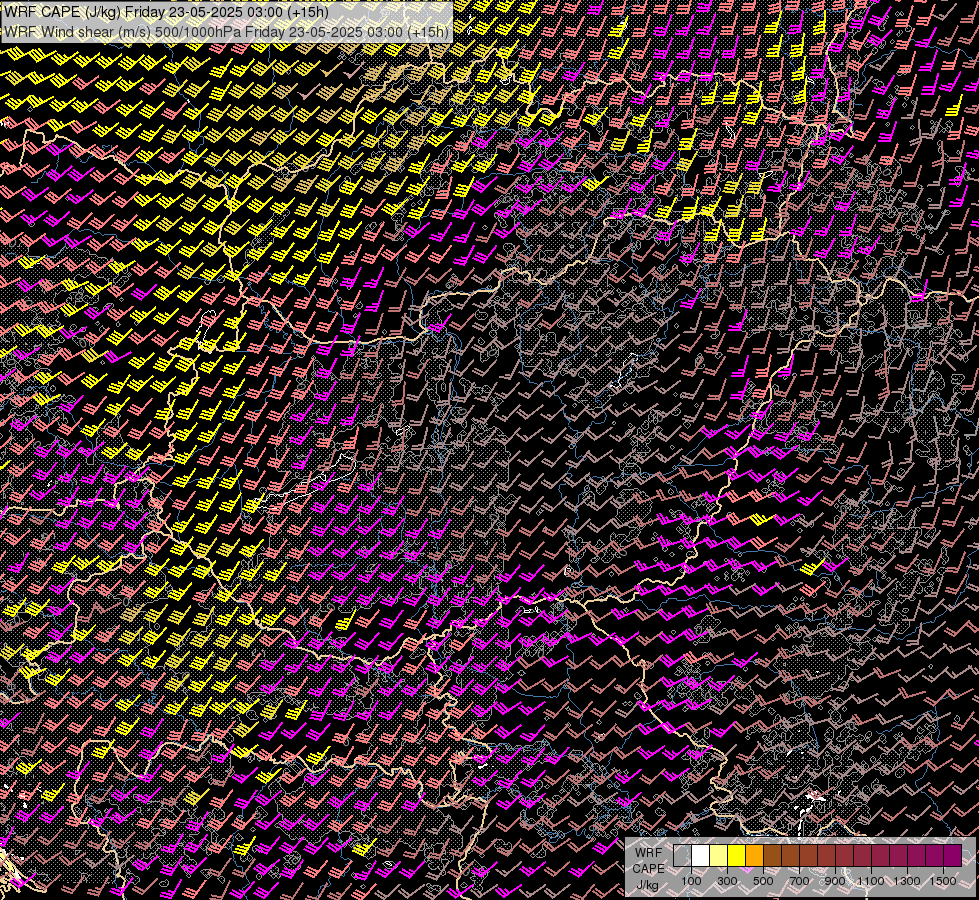Select the pale yellow CAPE legend swatch
This screenshot has height=900, width=979.
(719, 855)
